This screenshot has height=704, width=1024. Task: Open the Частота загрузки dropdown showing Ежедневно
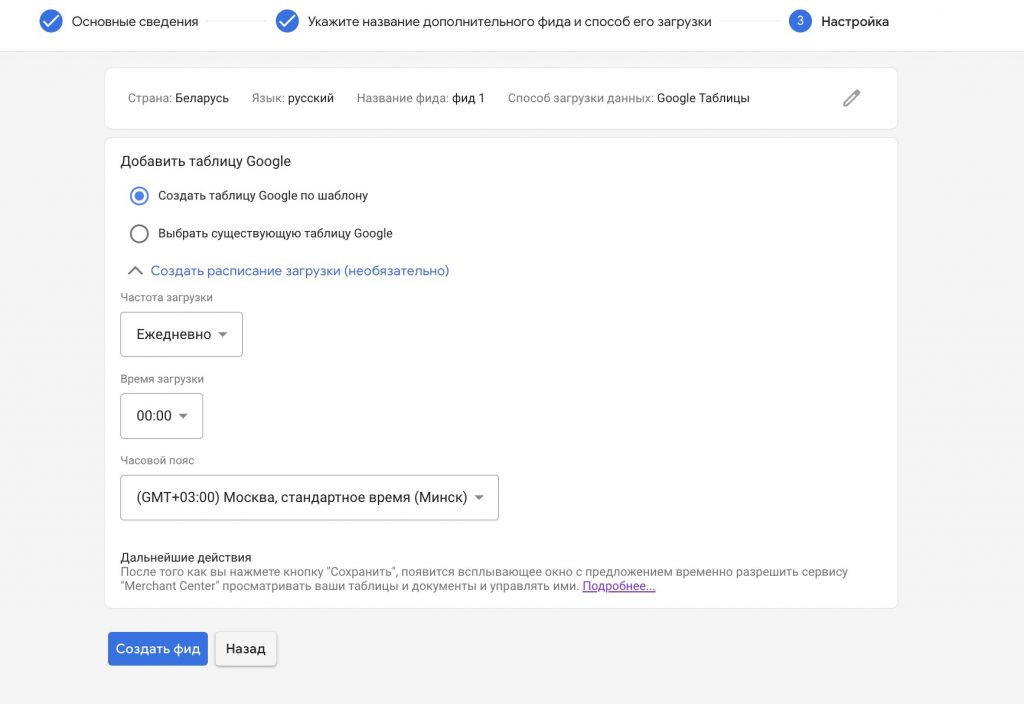pyautogui.click(x=182, y=334)
